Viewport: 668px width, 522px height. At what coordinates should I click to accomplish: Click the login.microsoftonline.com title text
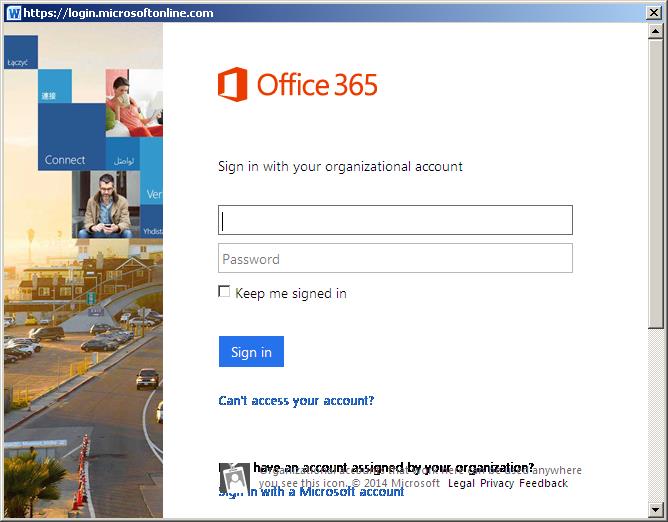[x=118, y=13]
